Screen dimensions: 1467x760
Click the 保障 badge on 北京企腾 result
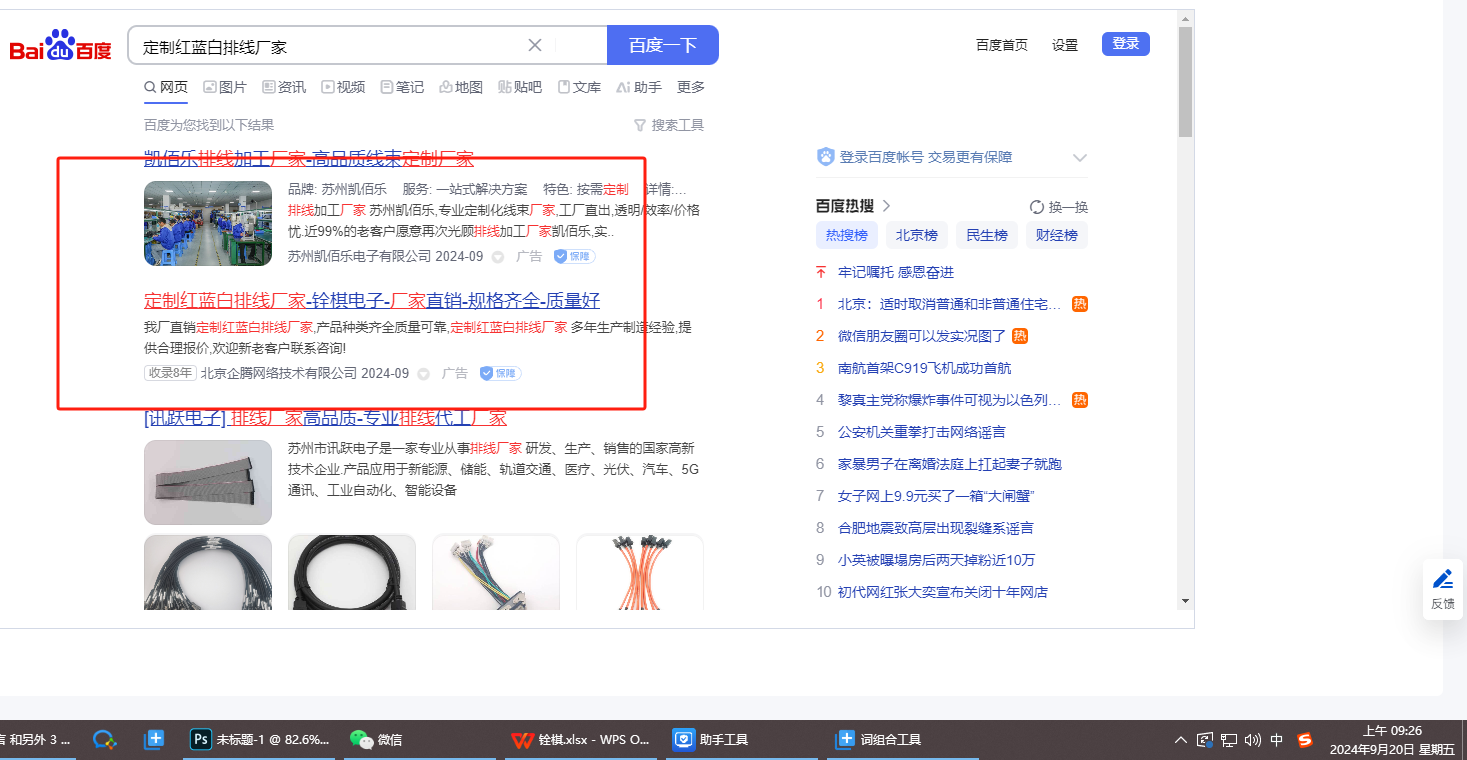(x=501, y=373)
